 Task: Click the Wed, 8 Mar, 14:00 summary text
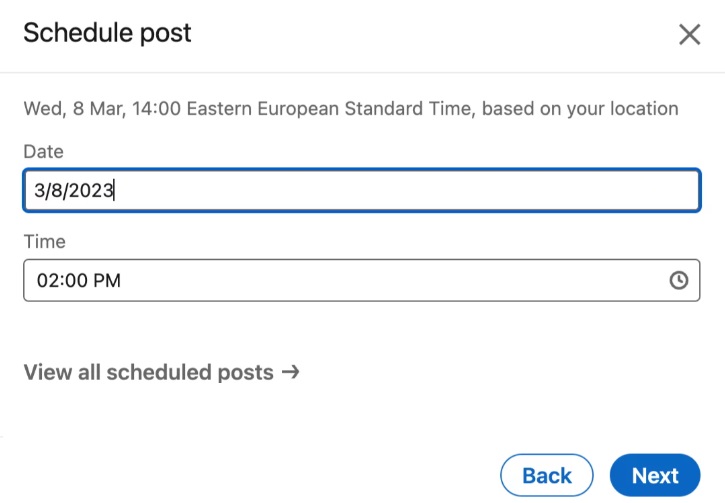tap(102, 109)
